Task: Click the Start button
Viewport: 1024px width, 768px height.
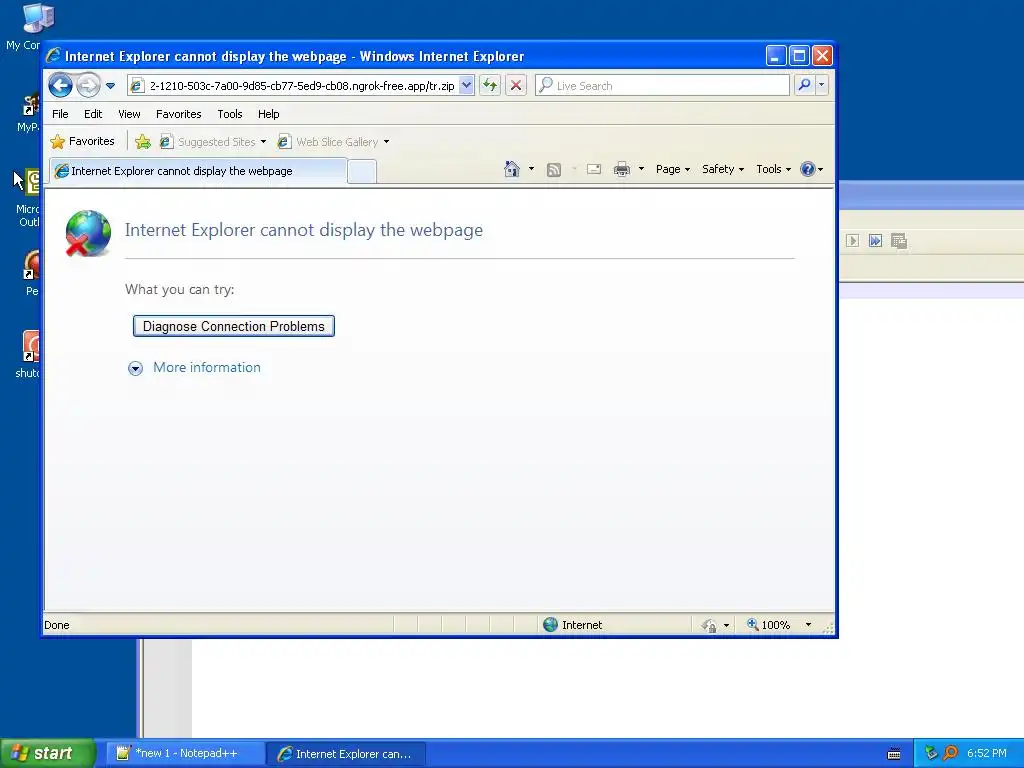Action: (47, 753)
